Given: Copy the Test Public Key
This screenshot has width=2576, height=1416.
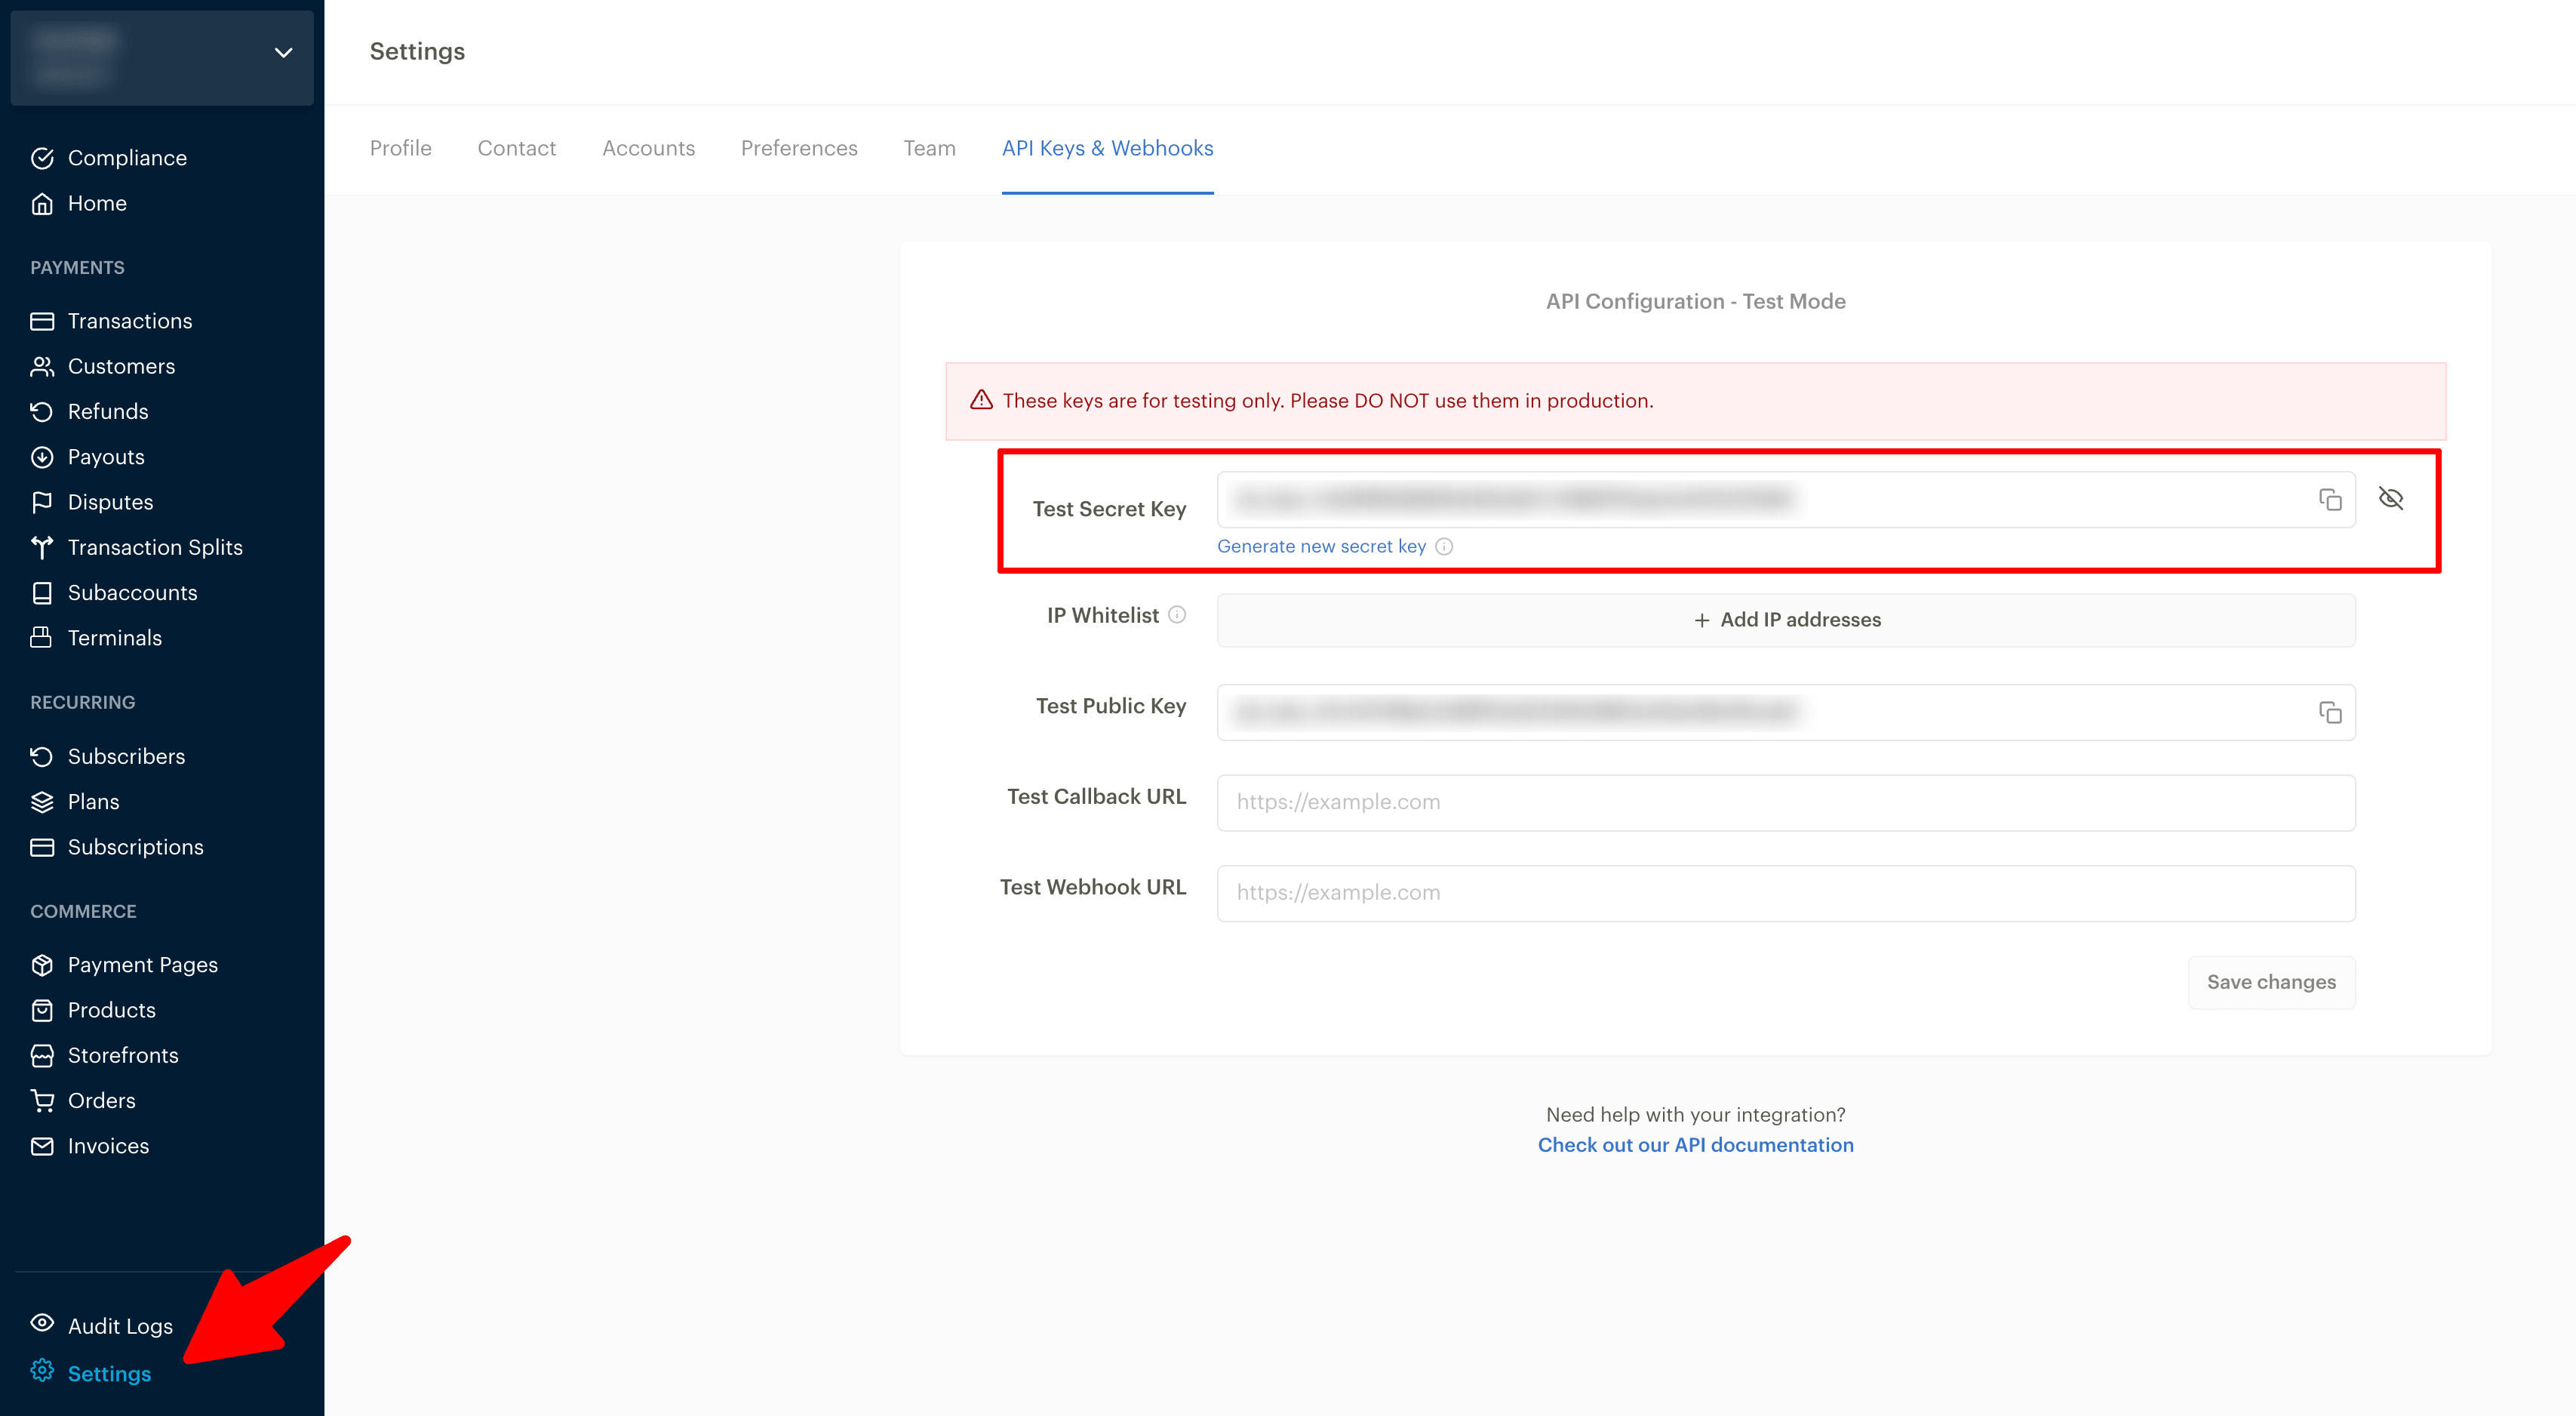Looking at the screenshot, I should (2330, 712).
